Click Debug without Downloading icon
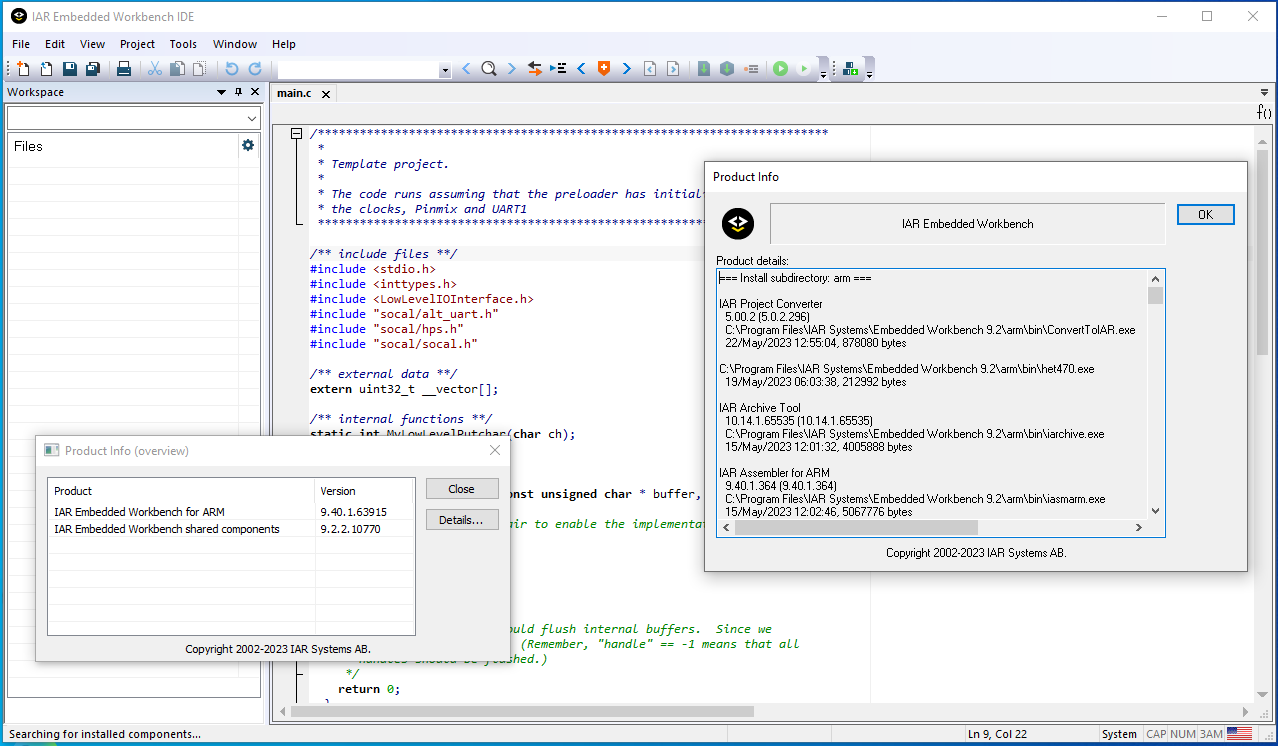 pyautogui.click(x=804, y=69)
